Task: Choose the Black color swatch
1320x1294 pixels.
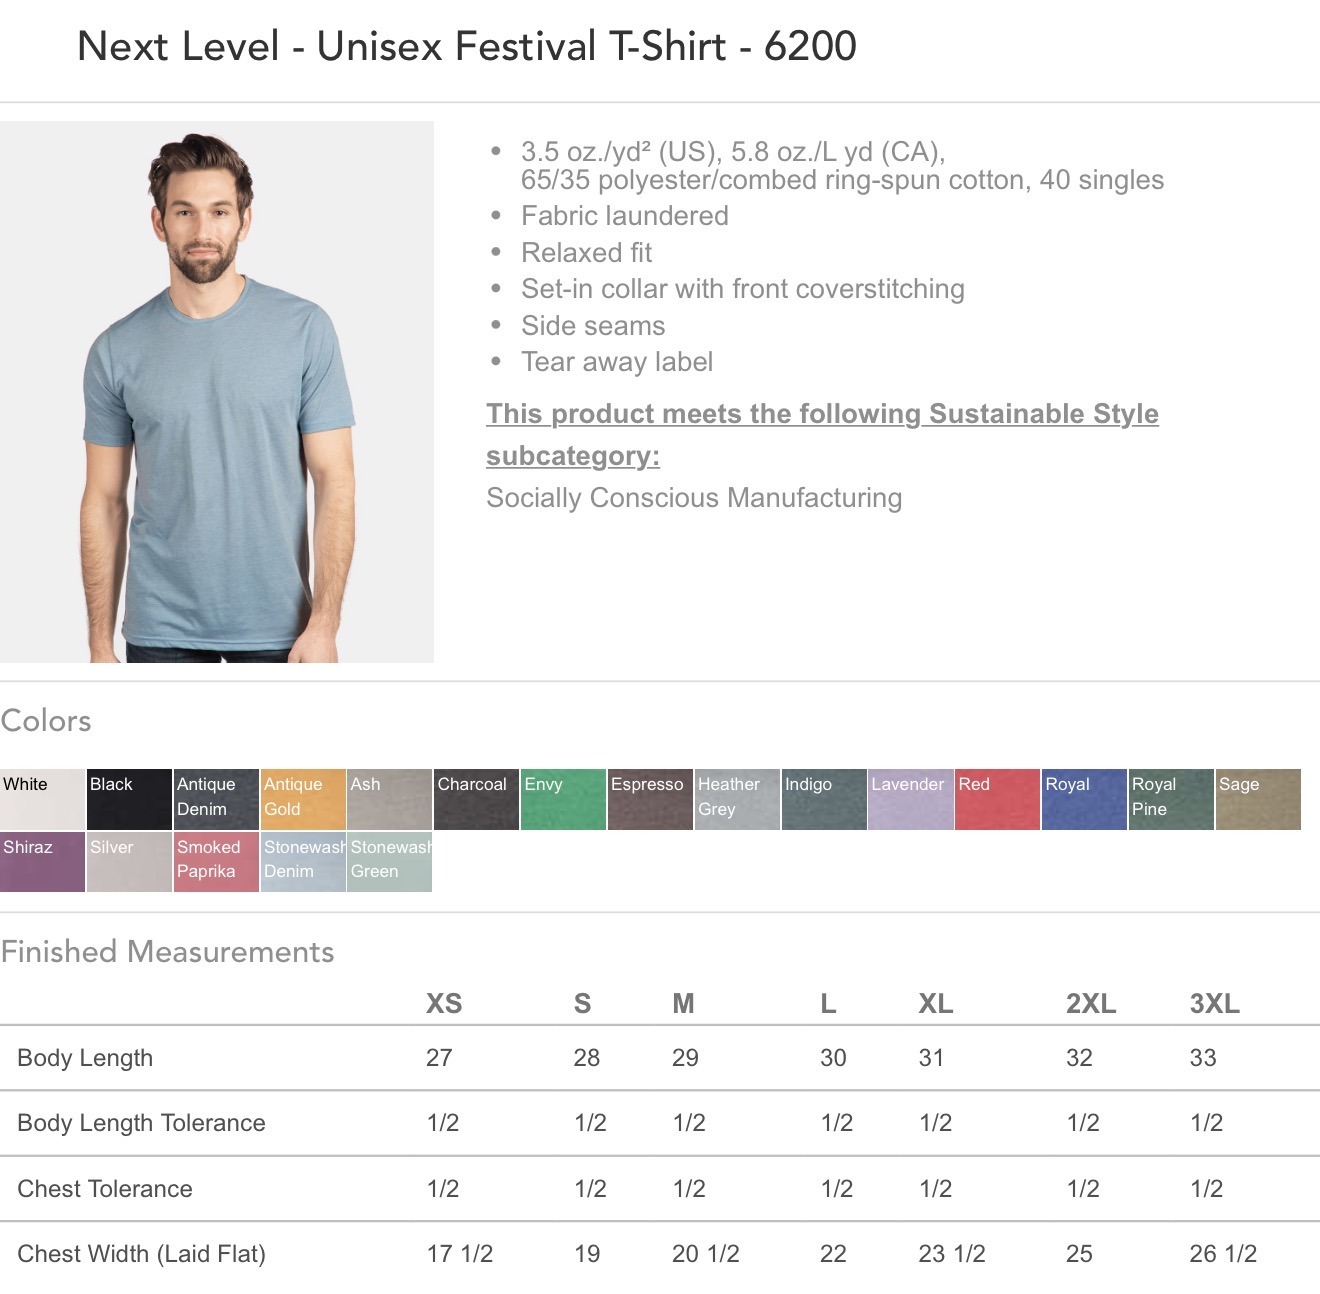Action: (129, 799)
